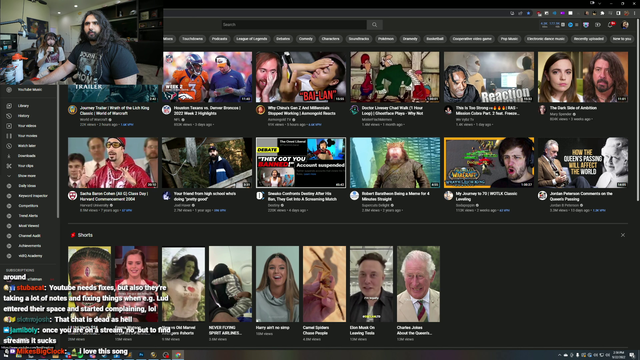Screen dimensions: 640x360
Task: Open Doctor Livesey Chad Walk thumbnail
Action: pyautogui.click(x=395, y=77)
